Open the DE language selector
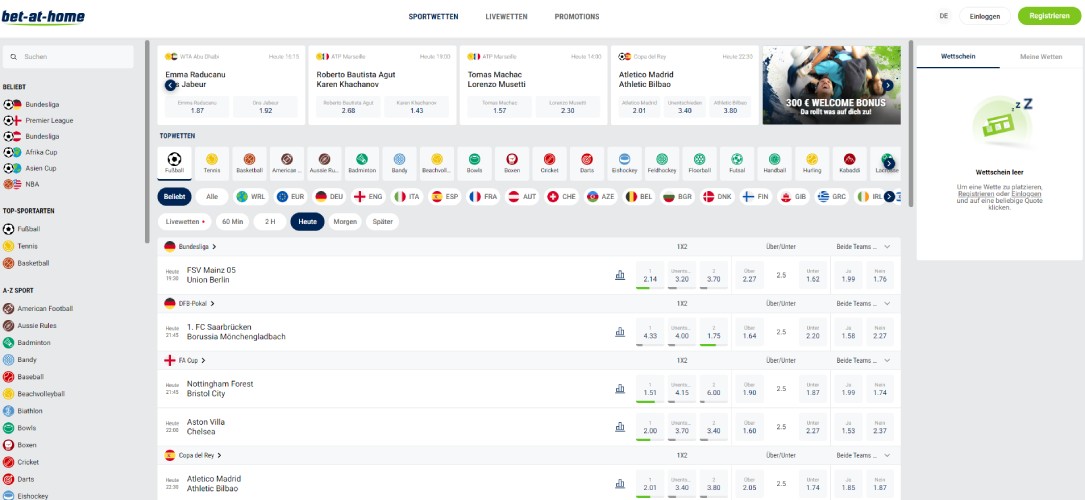The image size is (1085, 500). [944, 16]
